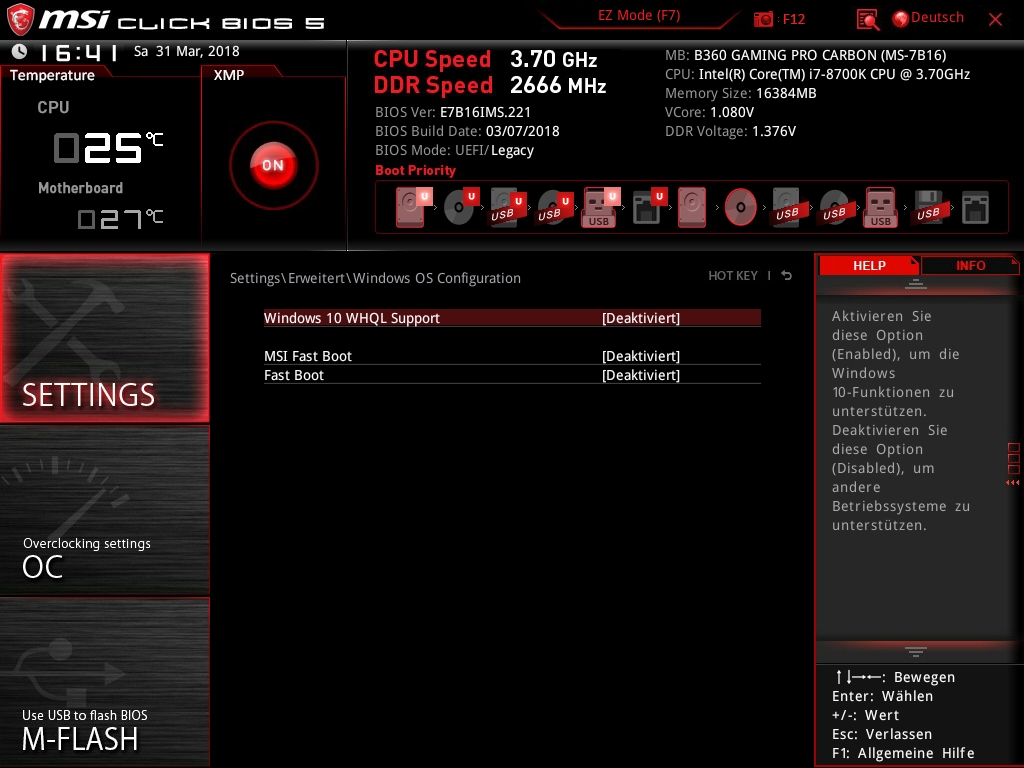Select the MSI Fast Boot row label
1024x768 pixels.
308,356
